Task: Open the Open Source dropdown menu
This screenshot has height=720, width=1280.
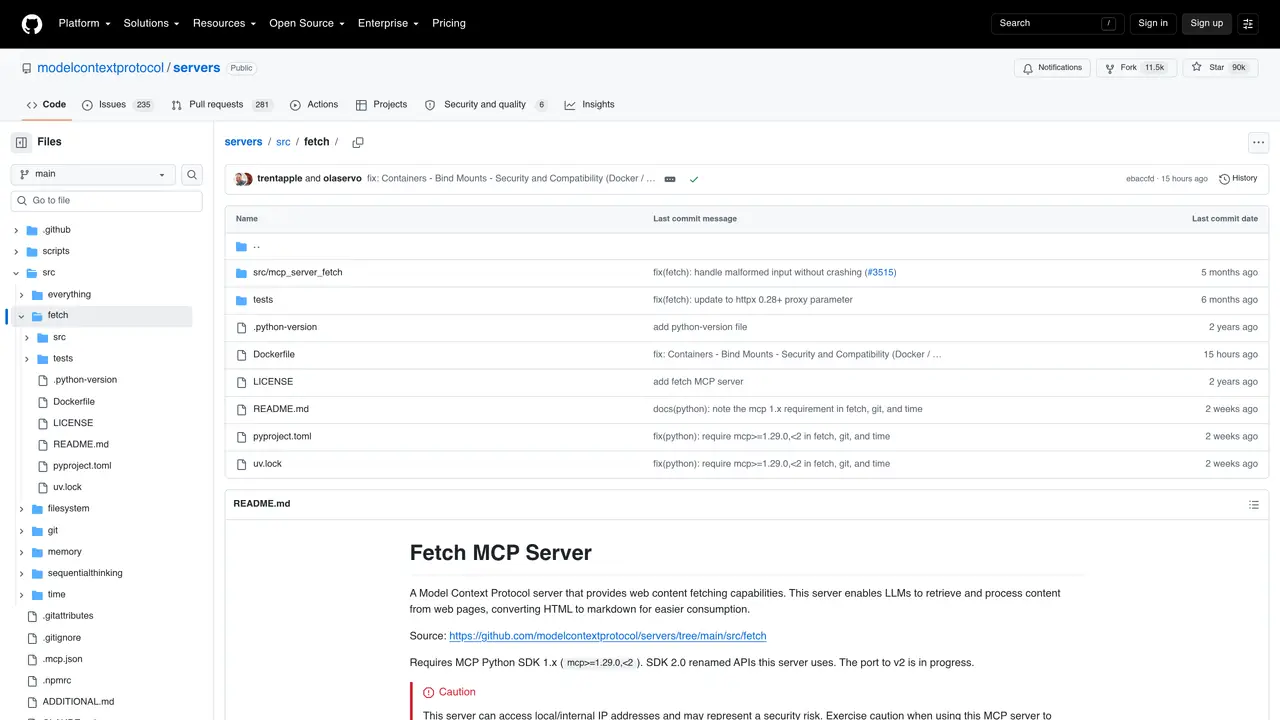Action: 306,23
